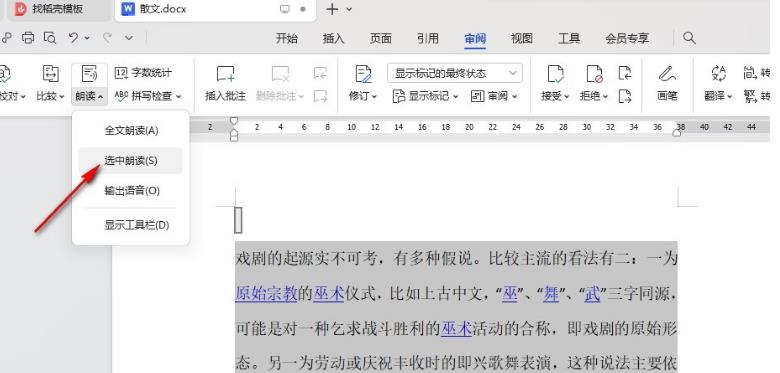Expand the 翻译 dropdown arrow

pyautogui.click(x=730, y=96)
